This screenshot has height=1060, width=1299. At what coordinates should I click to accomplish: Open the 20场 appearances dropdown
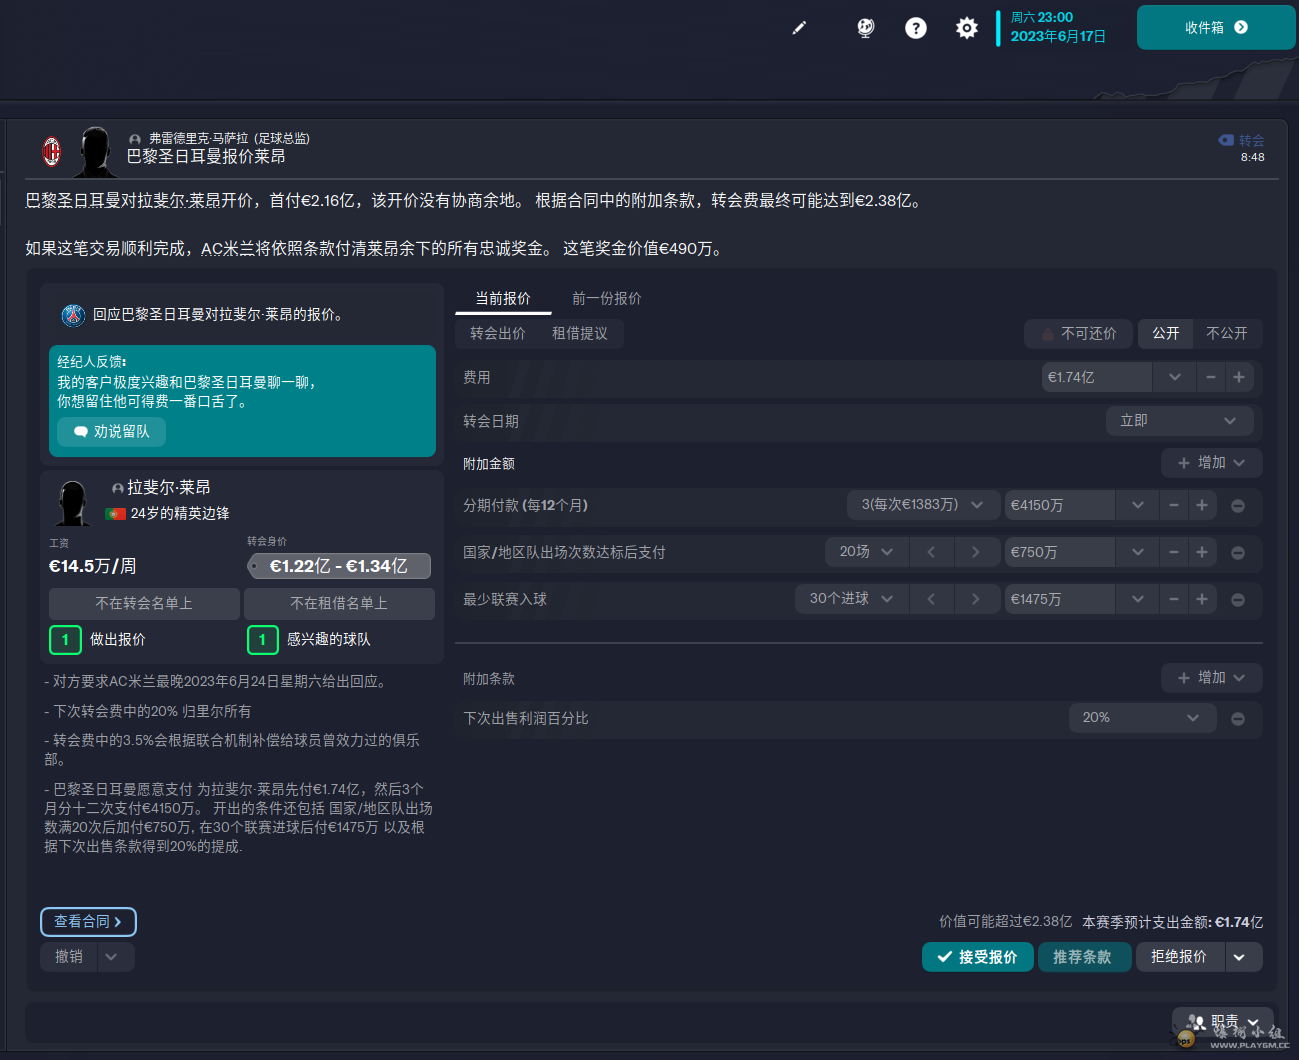[866, 552]
